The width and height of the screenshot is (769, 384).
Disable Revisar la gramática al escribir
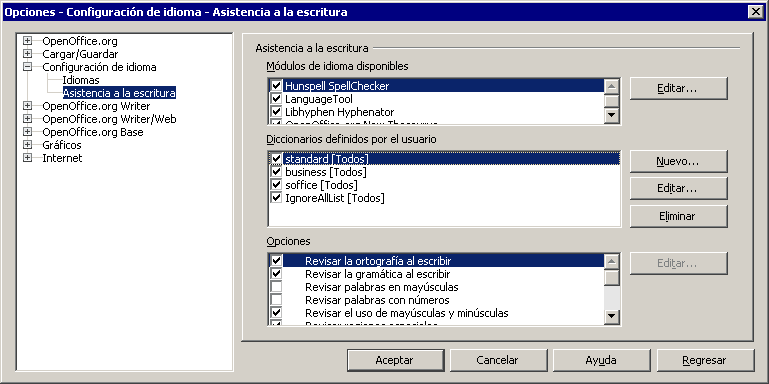point(277,273)
